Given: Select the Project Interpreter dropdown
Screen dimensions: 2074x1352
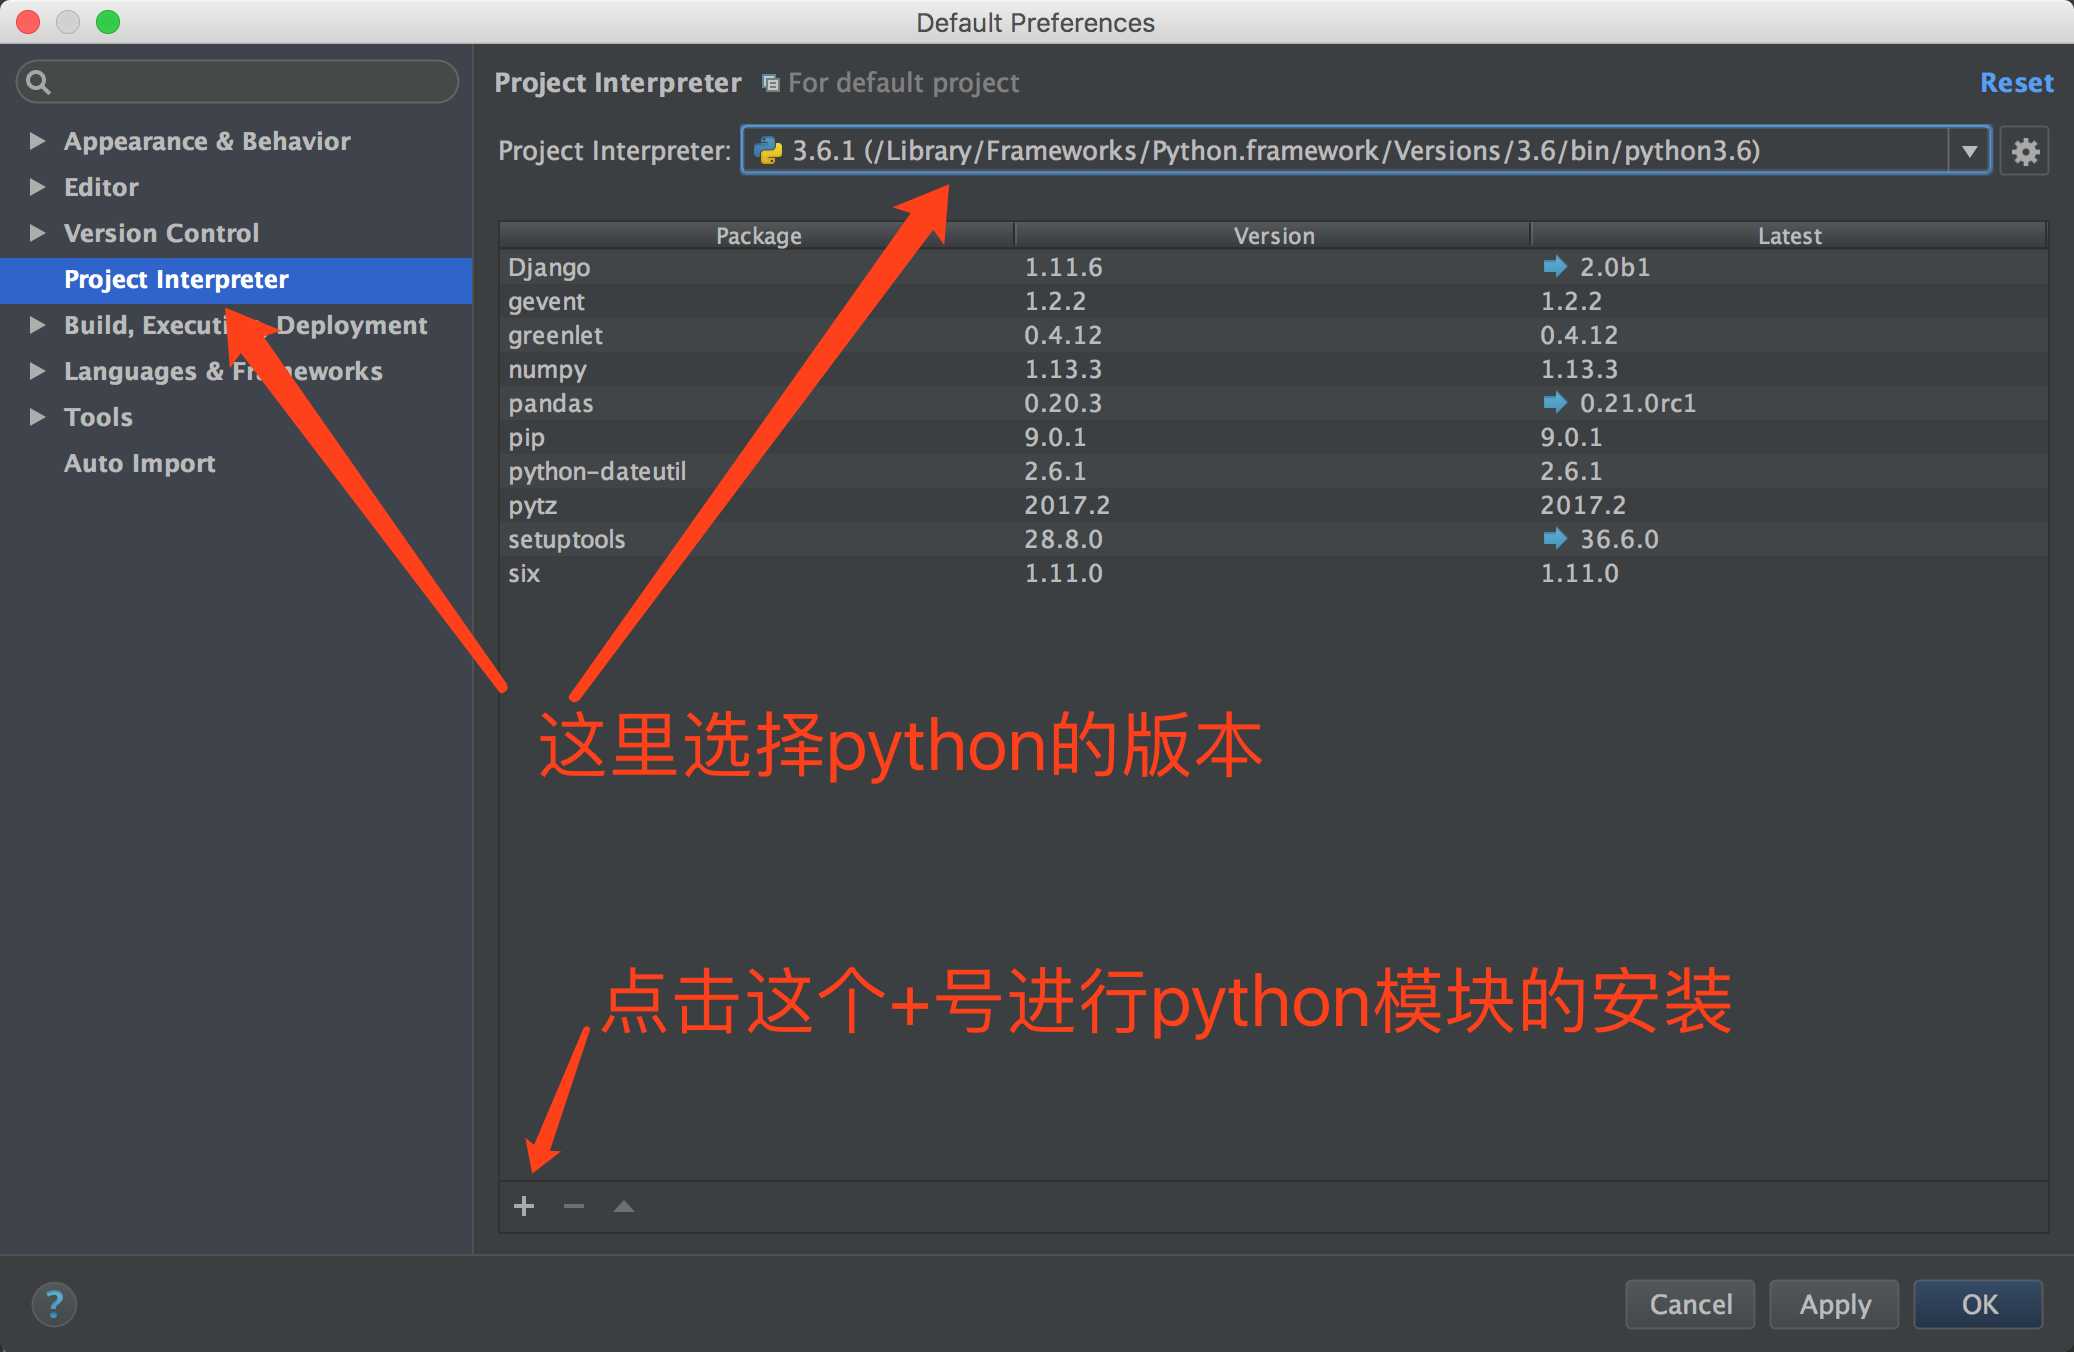Looking at the screenshot, I should tap(1973, 150).
